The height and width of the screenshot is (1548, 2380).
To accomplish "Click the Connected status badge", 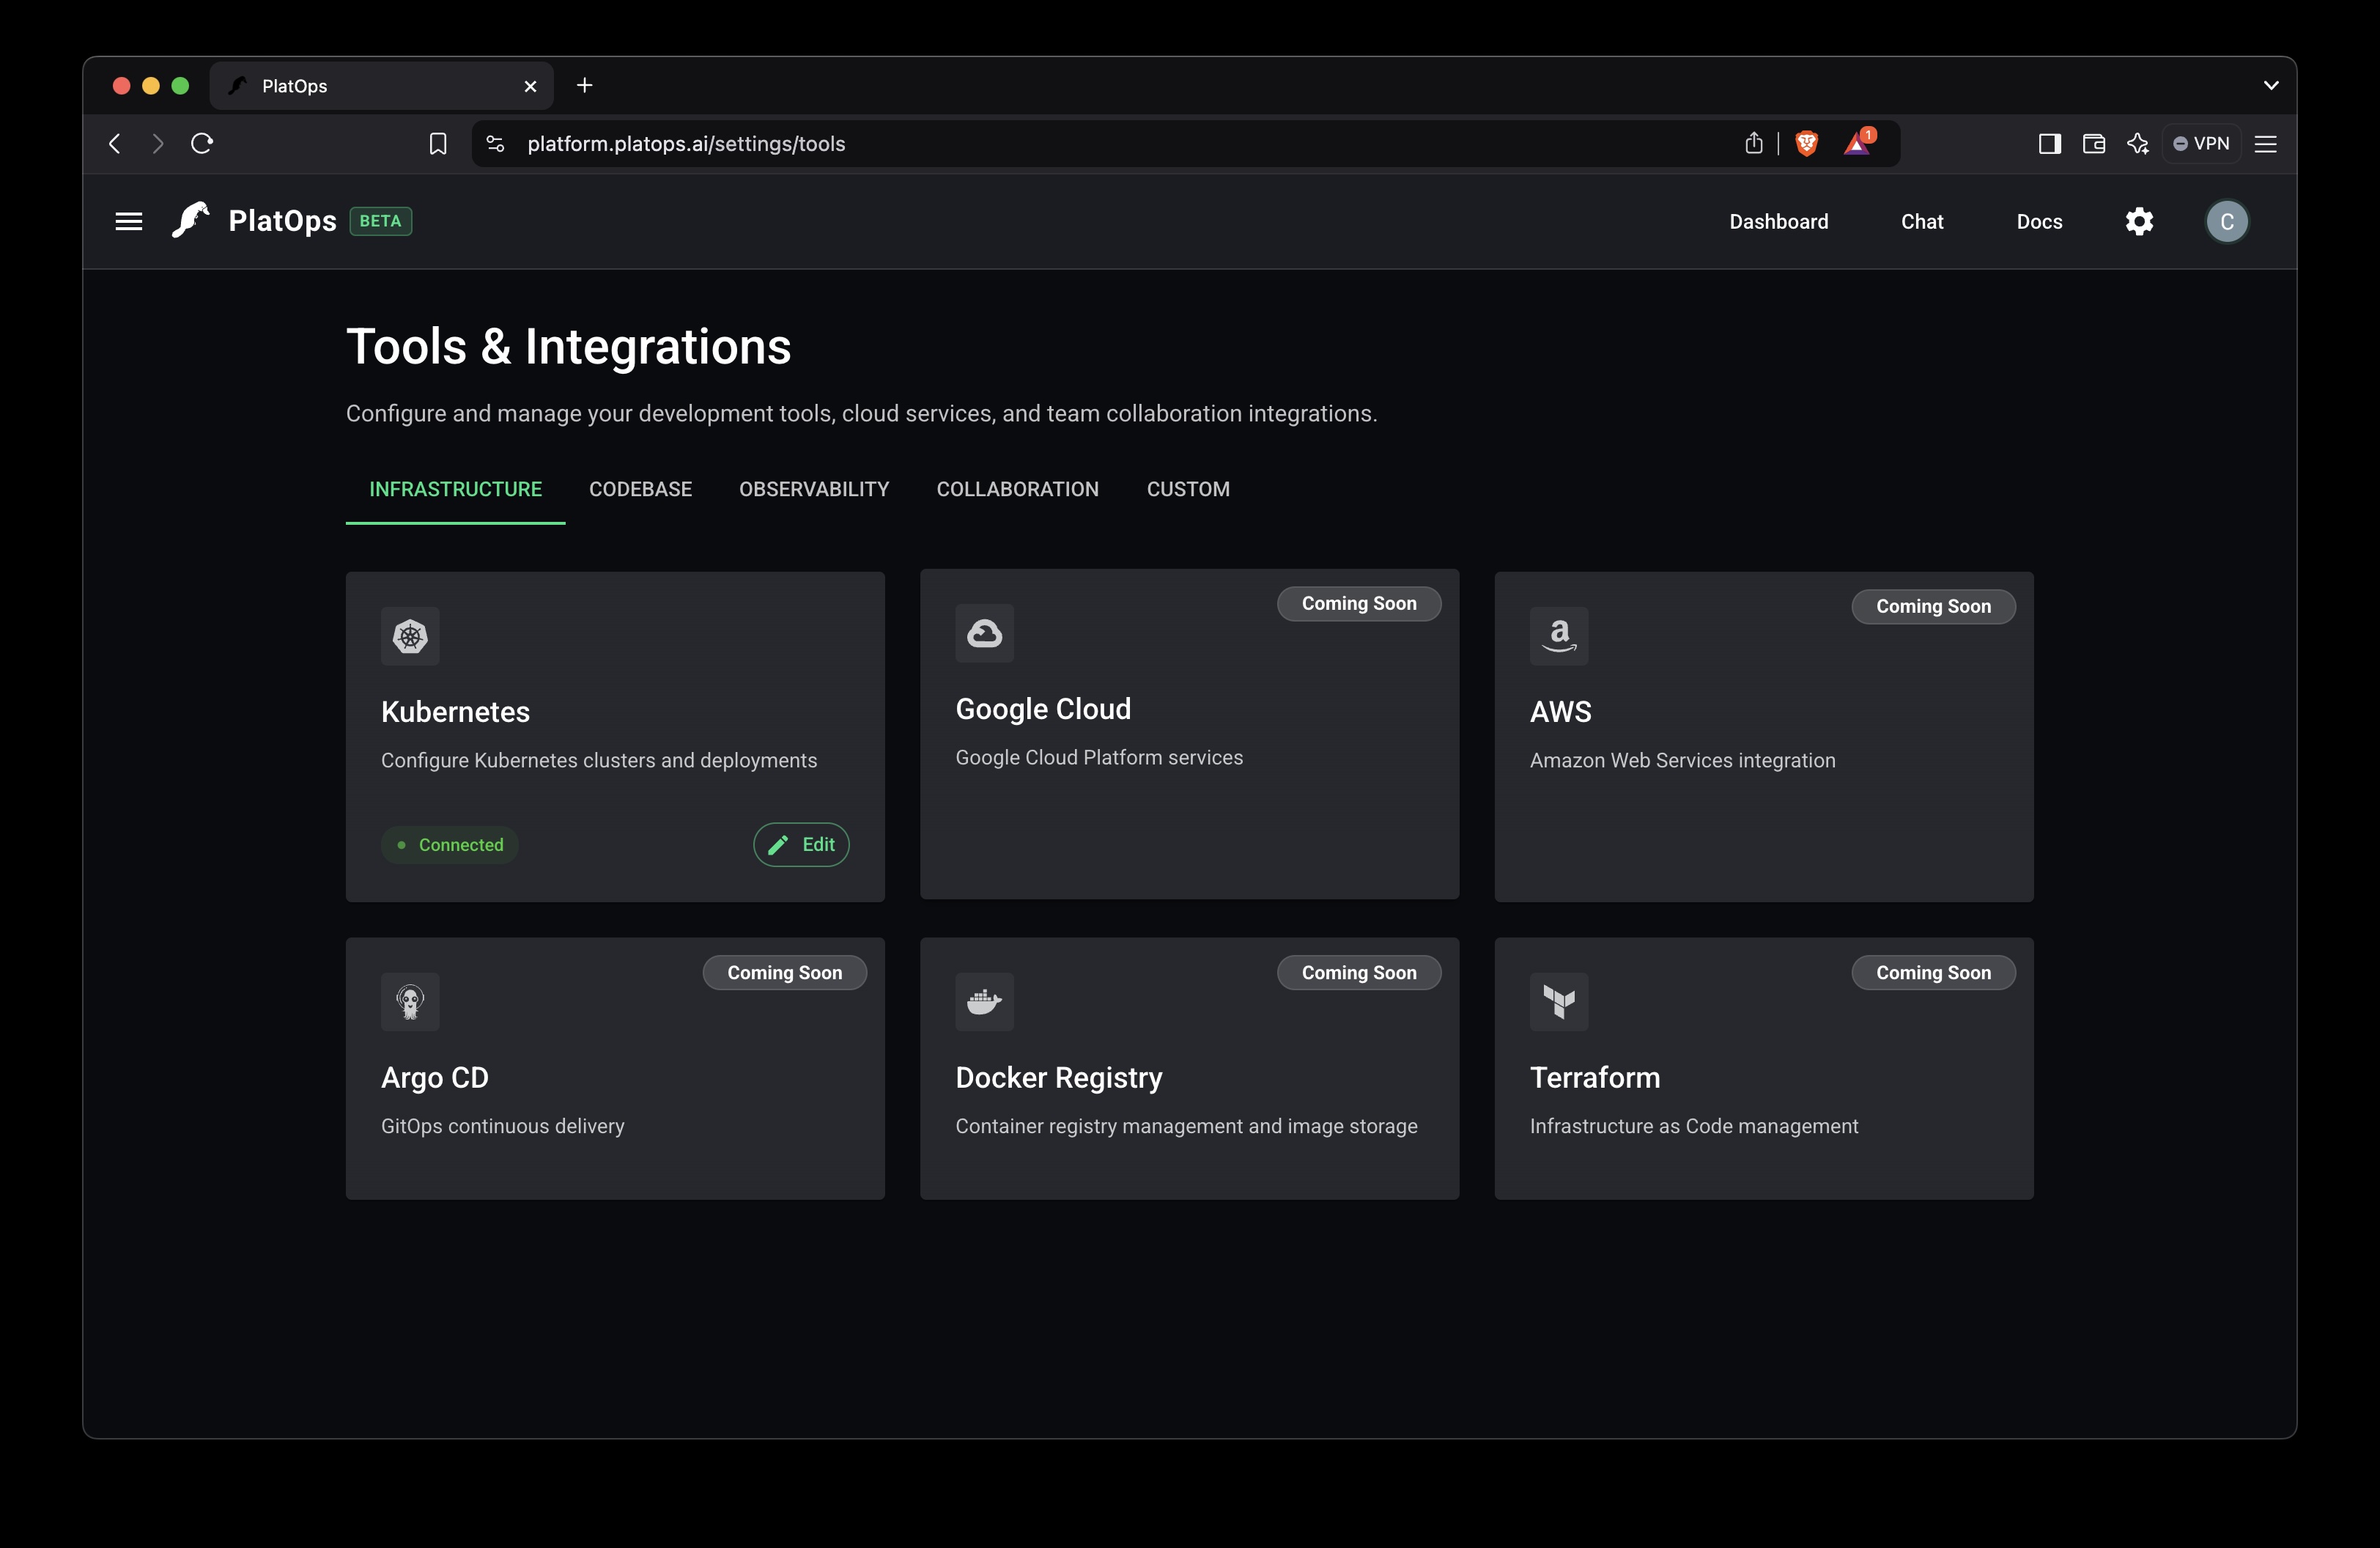I will pos(449,845).
